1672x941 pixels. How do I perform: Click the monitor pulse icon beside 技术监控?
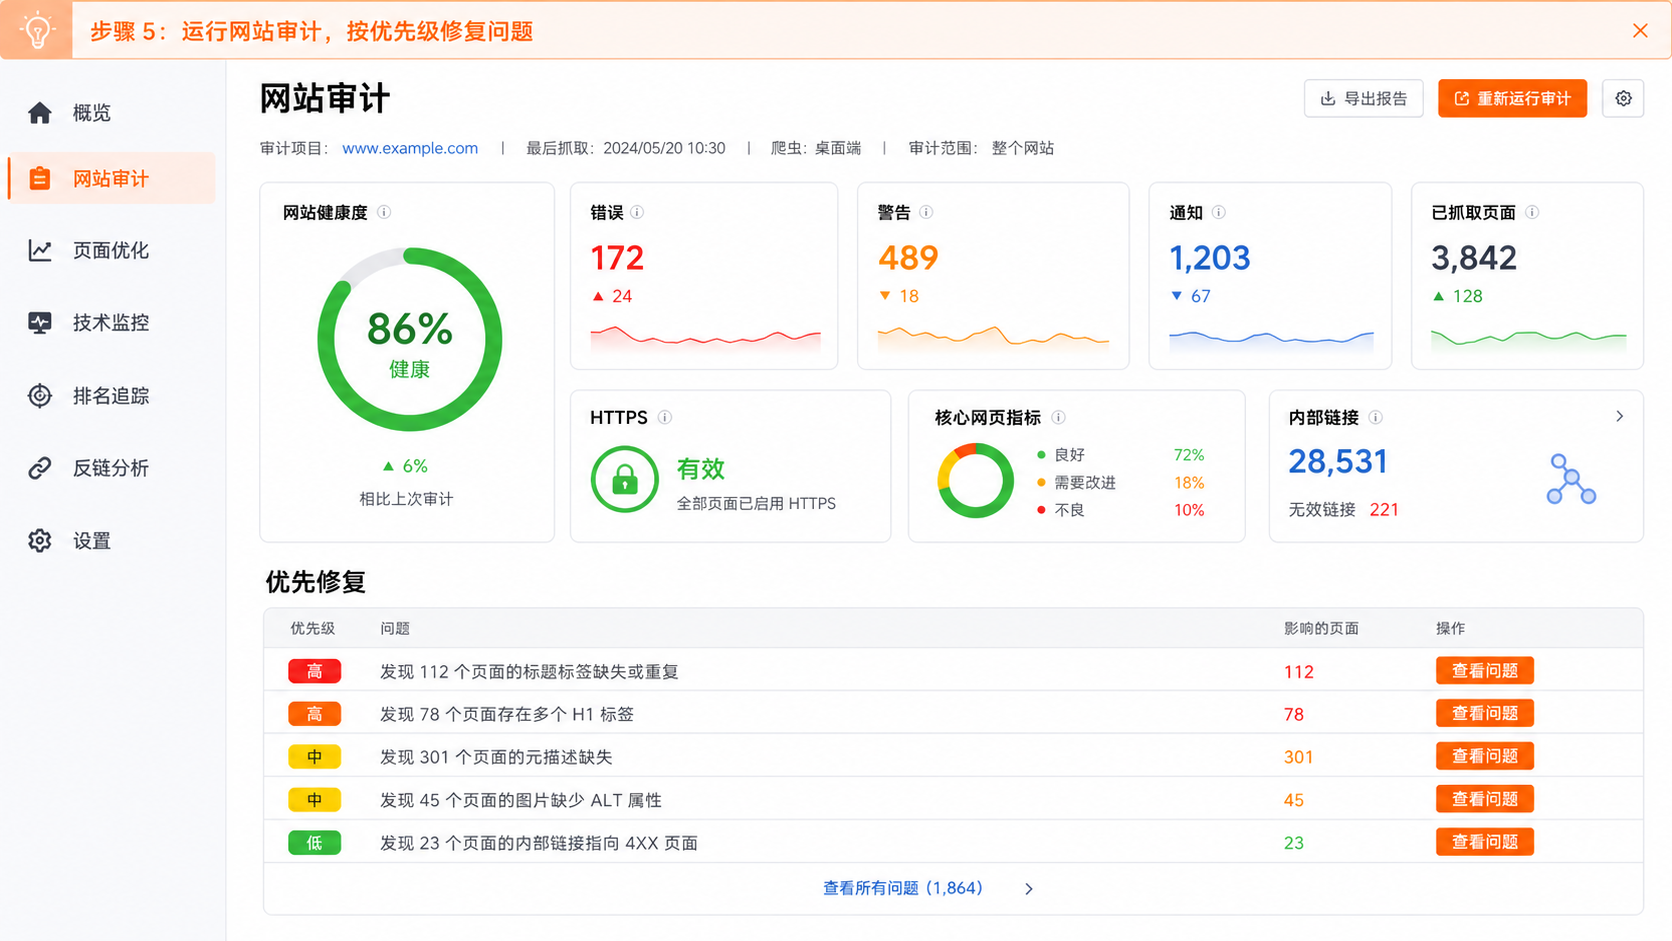pos(40,322)
